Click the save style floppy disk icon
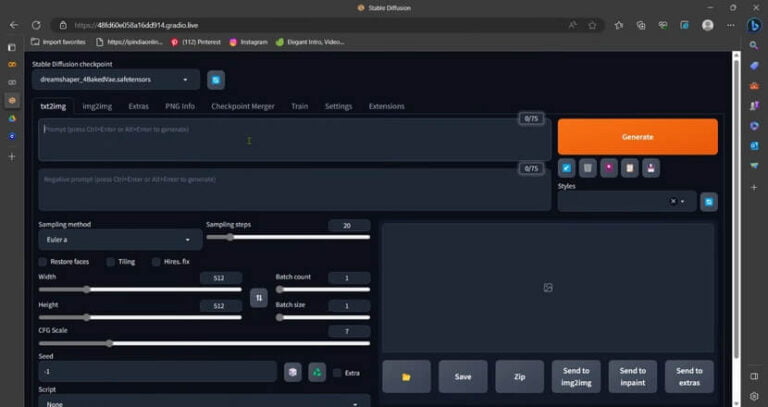The width and height of the screenshot is (768, 407). tap(651, 168)
